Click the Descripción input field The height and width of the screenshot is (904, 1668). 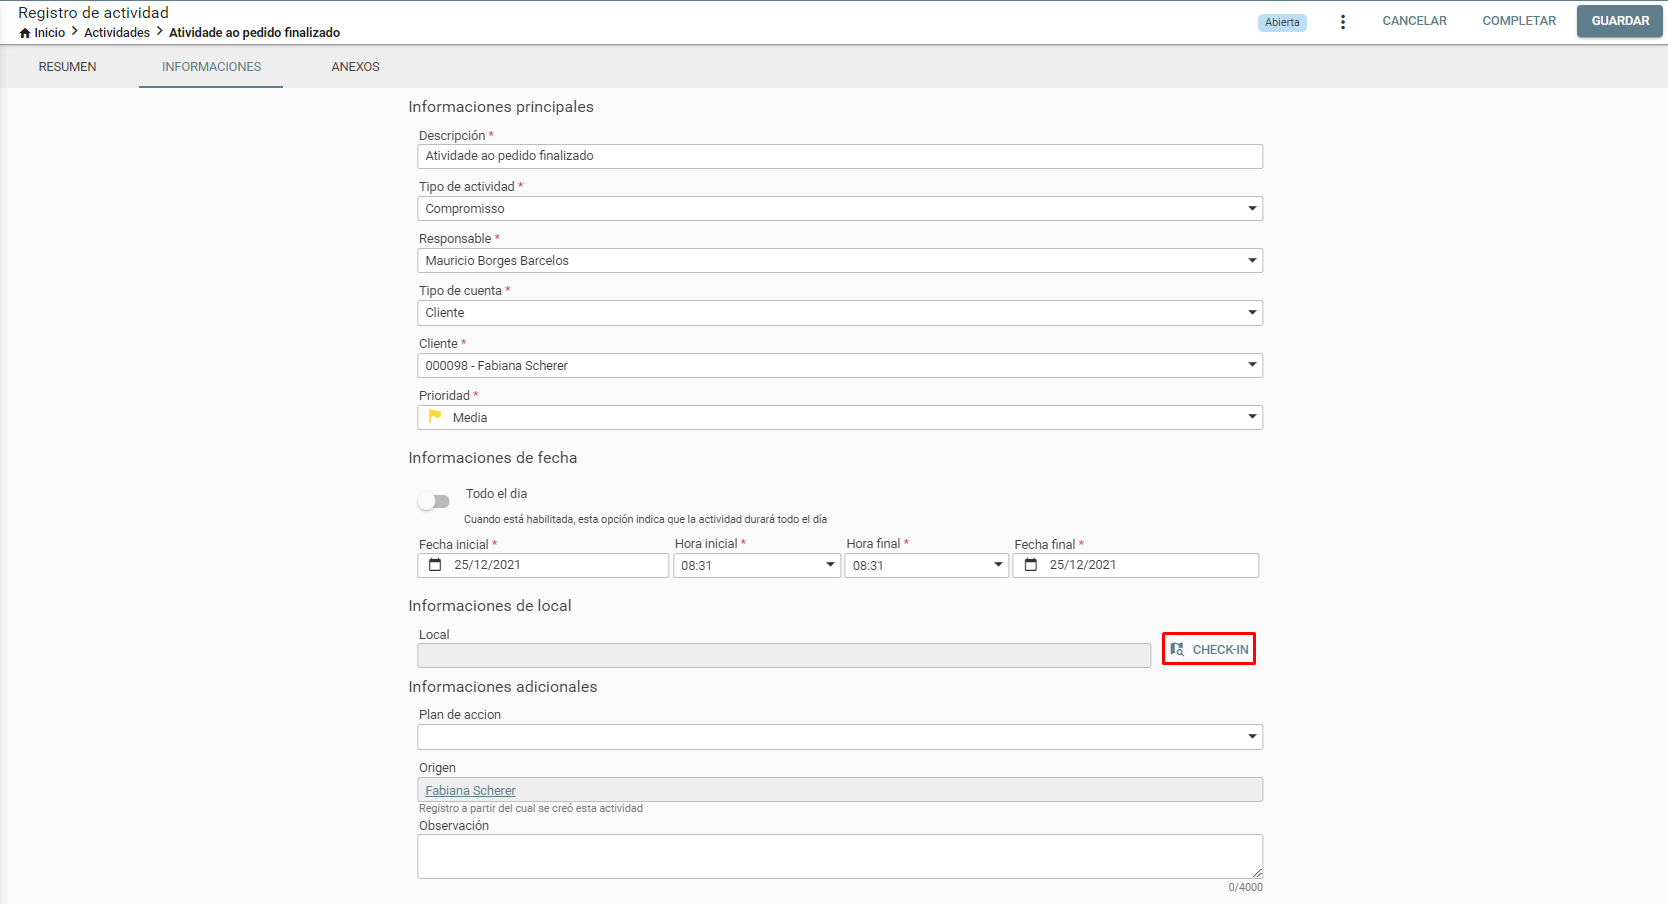840,156
